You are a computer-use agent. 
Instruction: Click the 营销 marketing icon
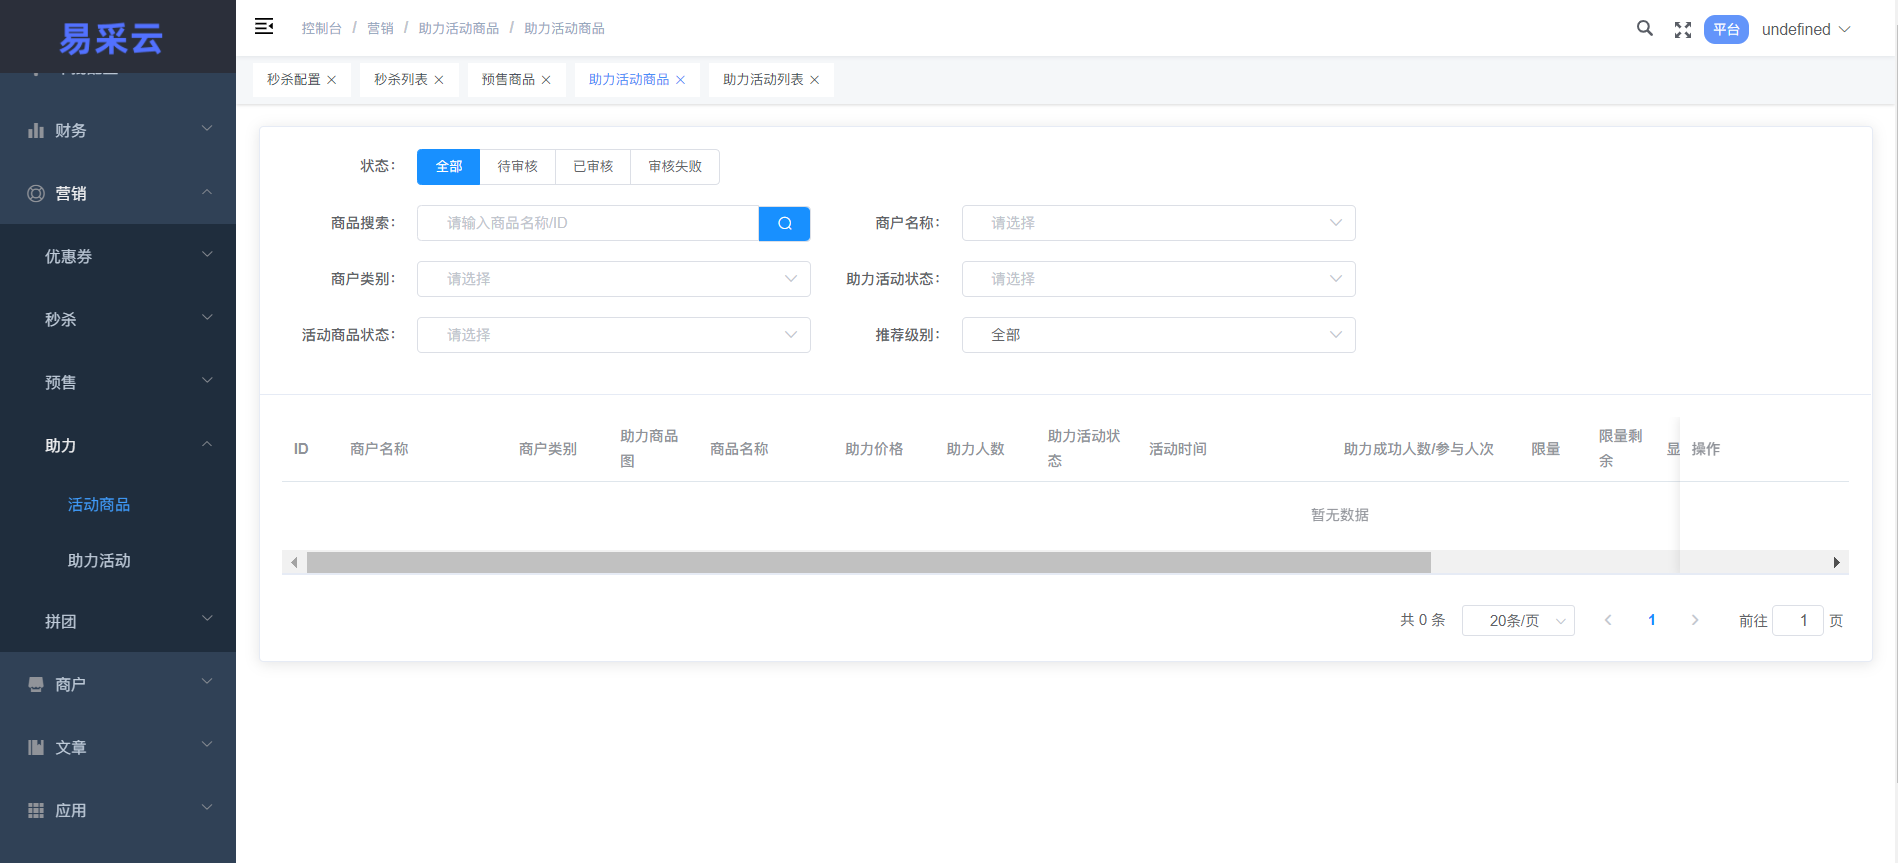[x=36, y=194]
